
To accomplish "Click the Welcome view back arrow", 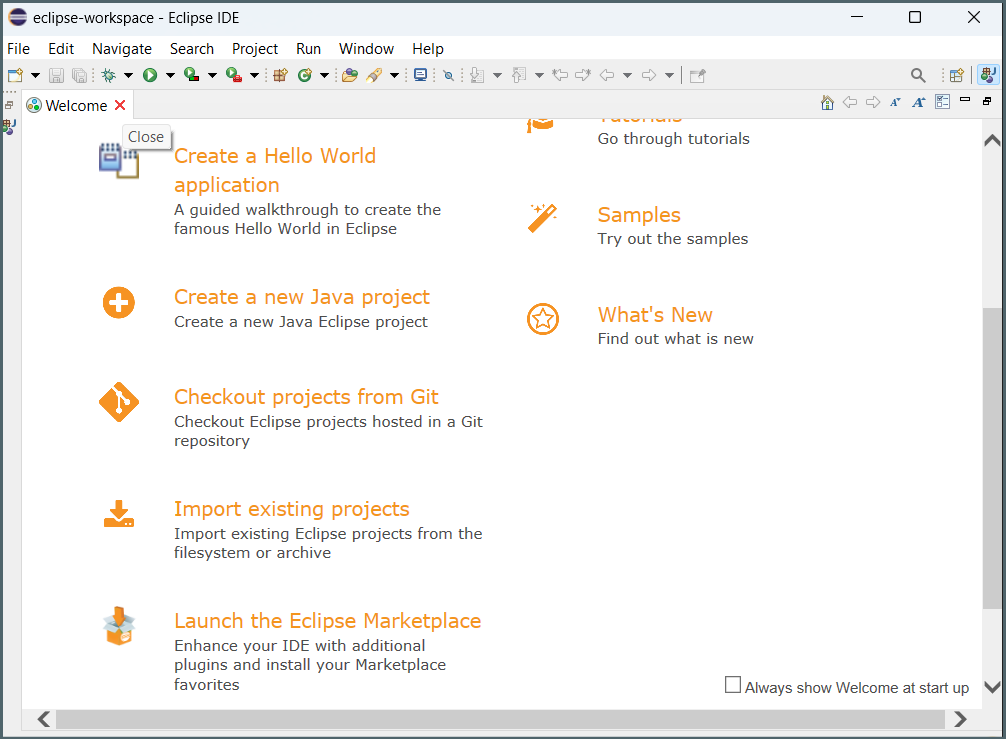I will coord(850,102).
